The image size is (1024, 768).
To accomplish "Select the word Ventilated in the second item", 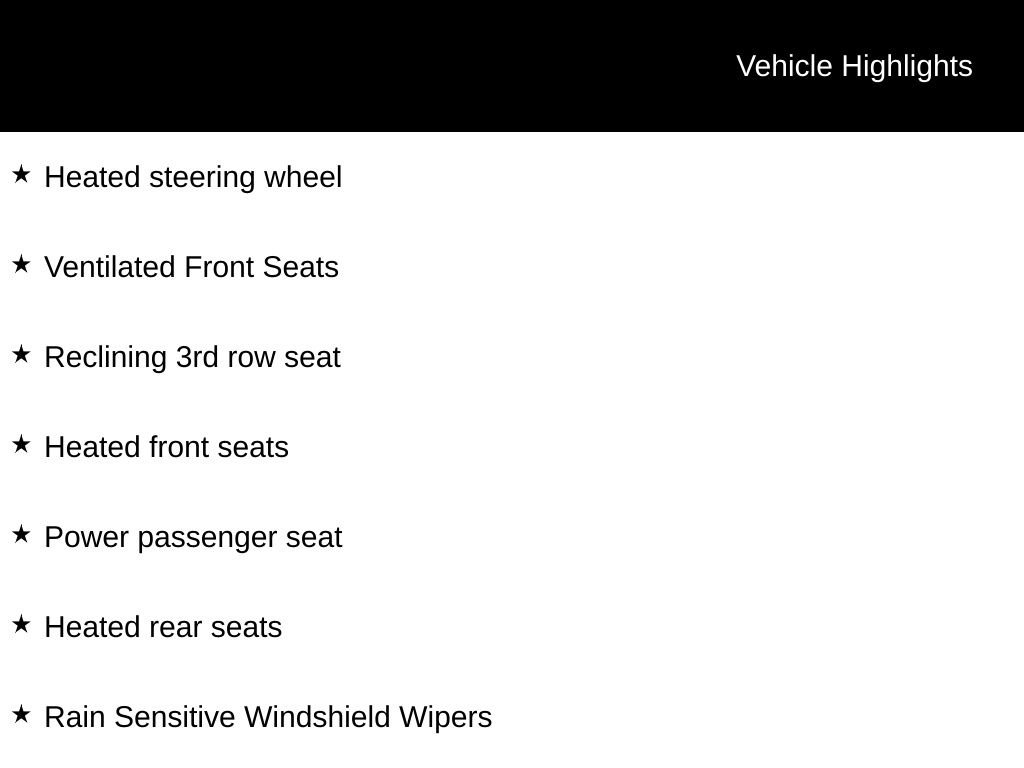I will pos(110,267).
